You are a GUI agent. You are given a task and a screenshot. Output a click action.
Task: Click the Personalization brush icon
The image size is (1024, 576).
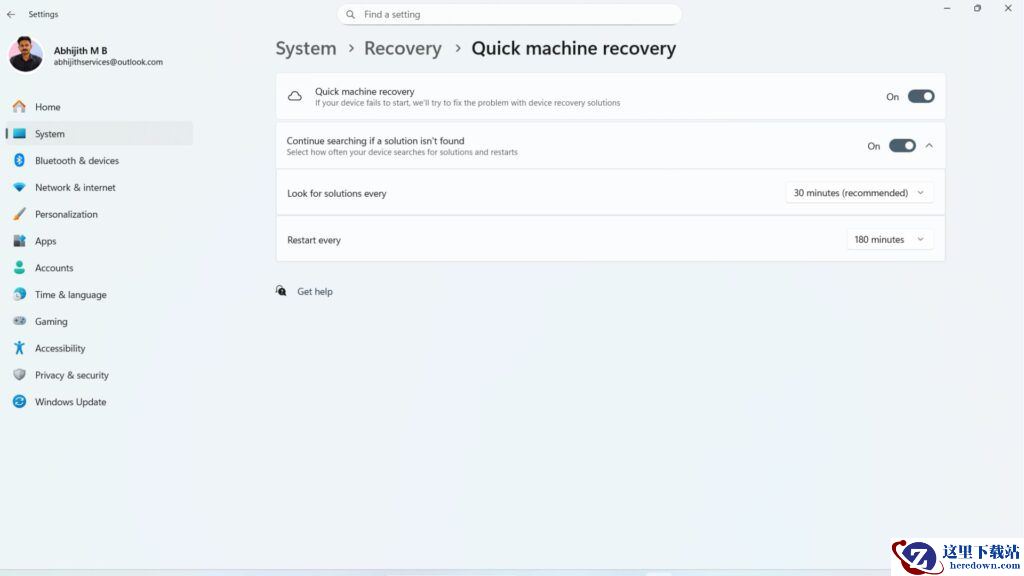point(19,214)
